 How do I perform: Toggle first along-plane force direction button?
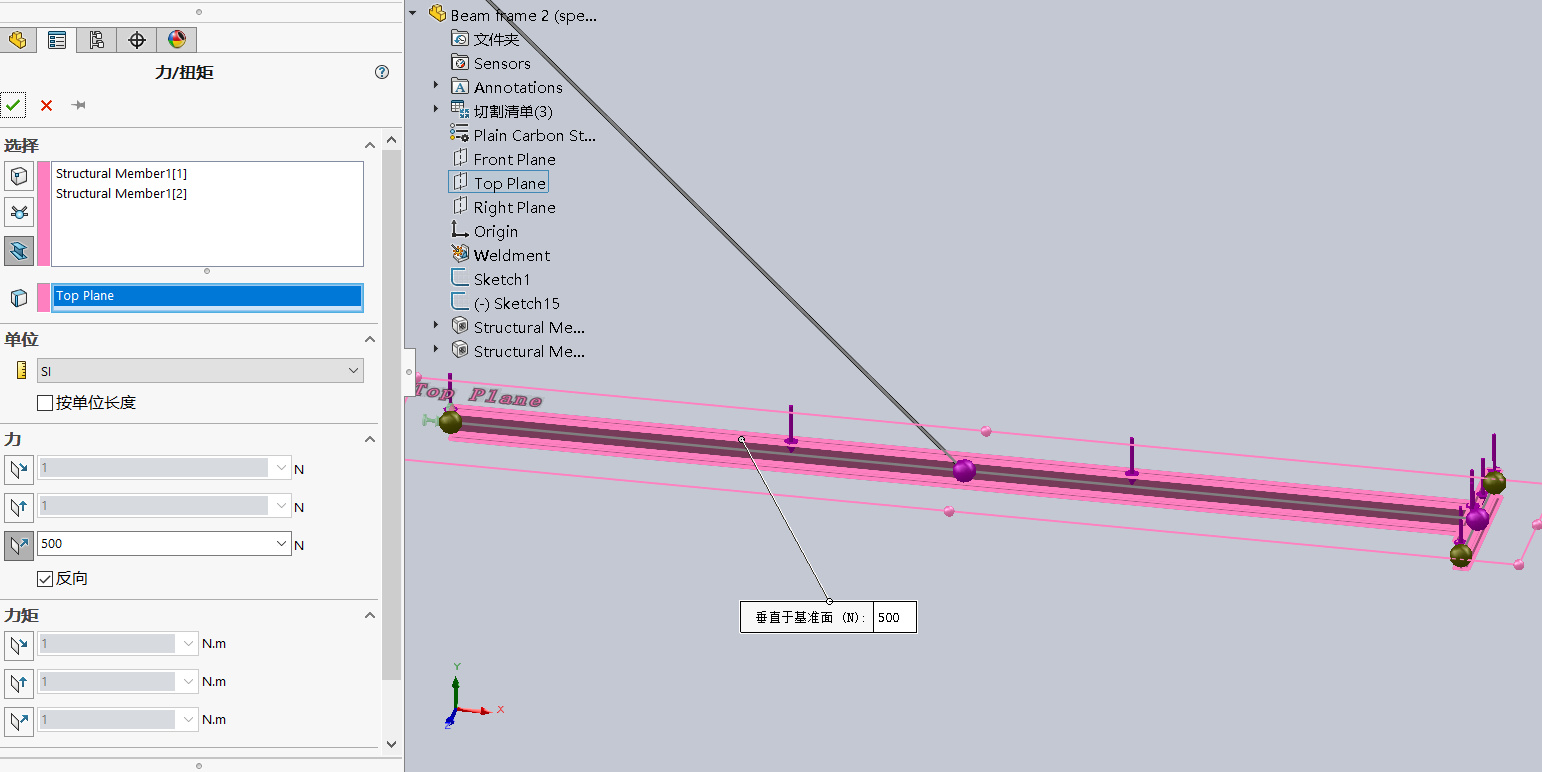point(19,469)
